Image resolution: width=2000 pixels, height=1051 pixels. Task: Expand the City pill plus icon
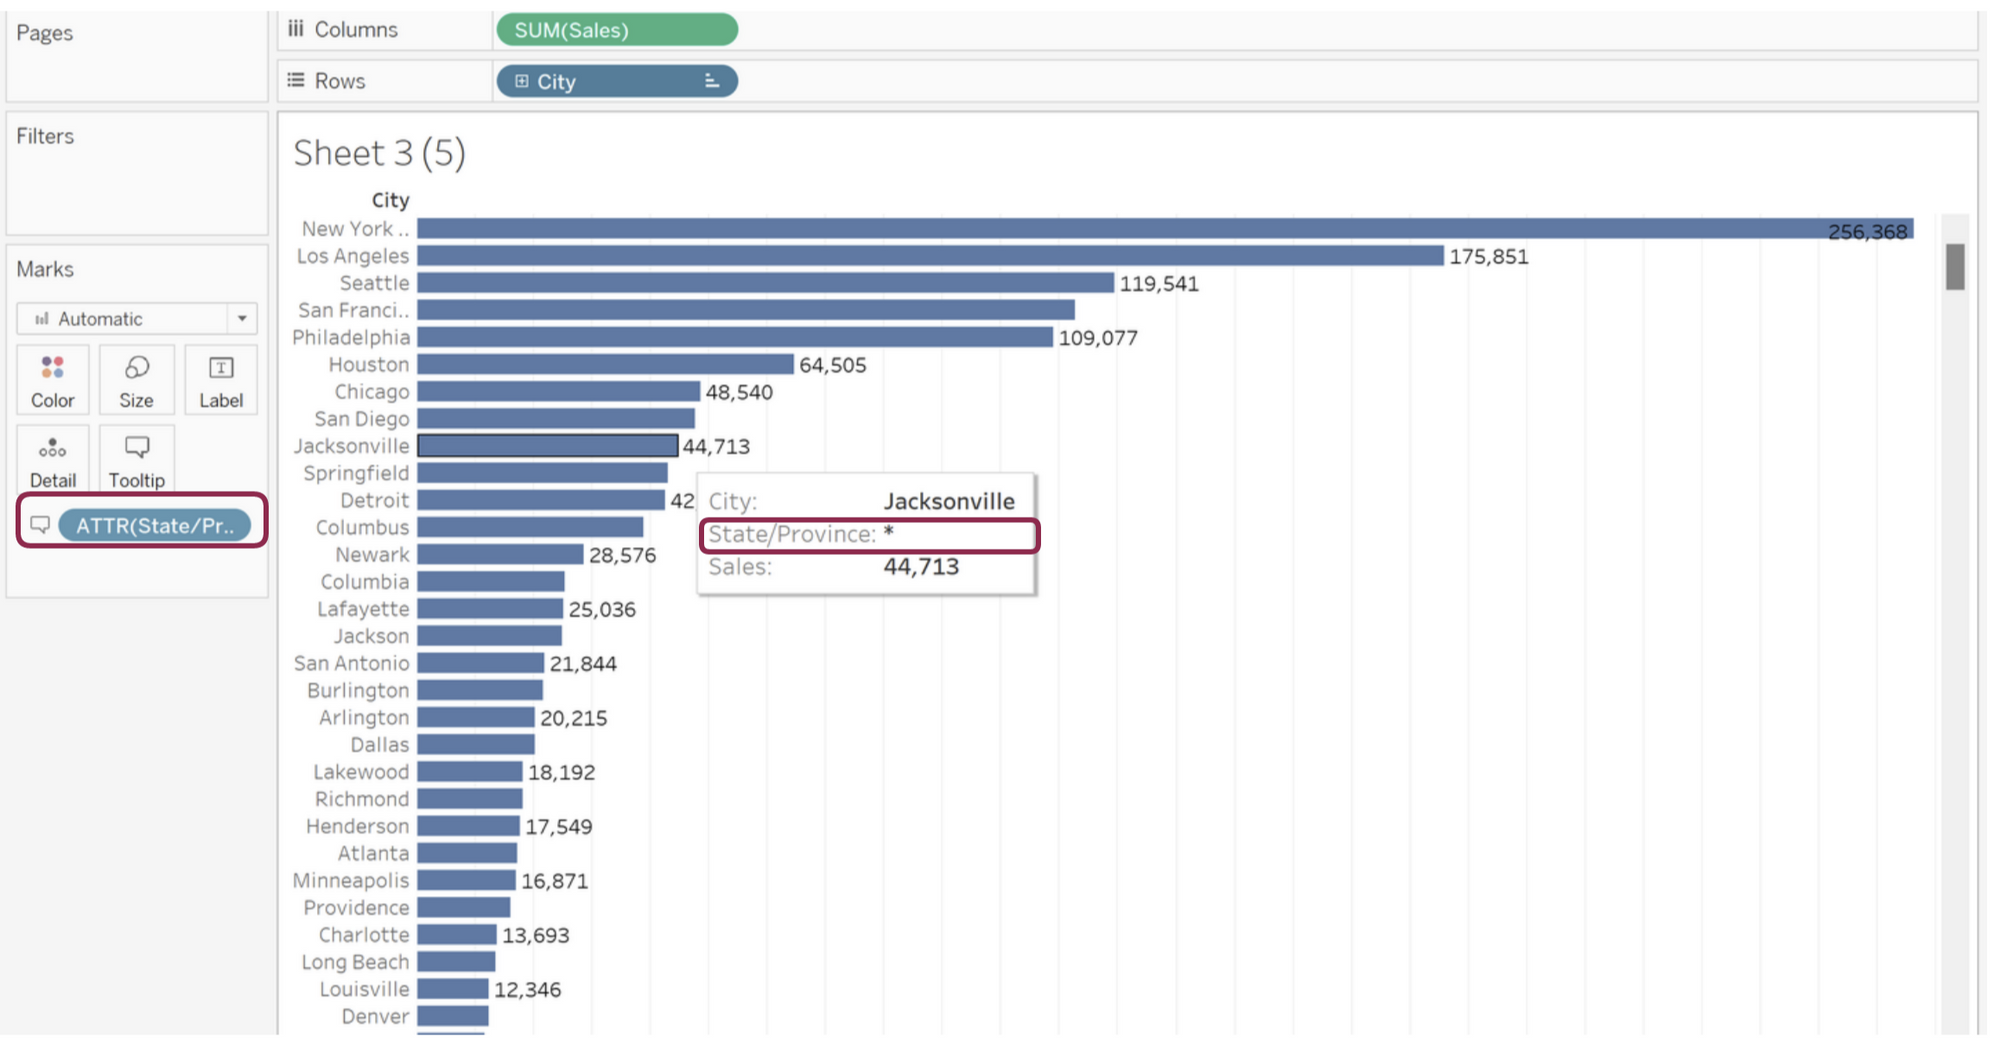click(x=521, y=82)
